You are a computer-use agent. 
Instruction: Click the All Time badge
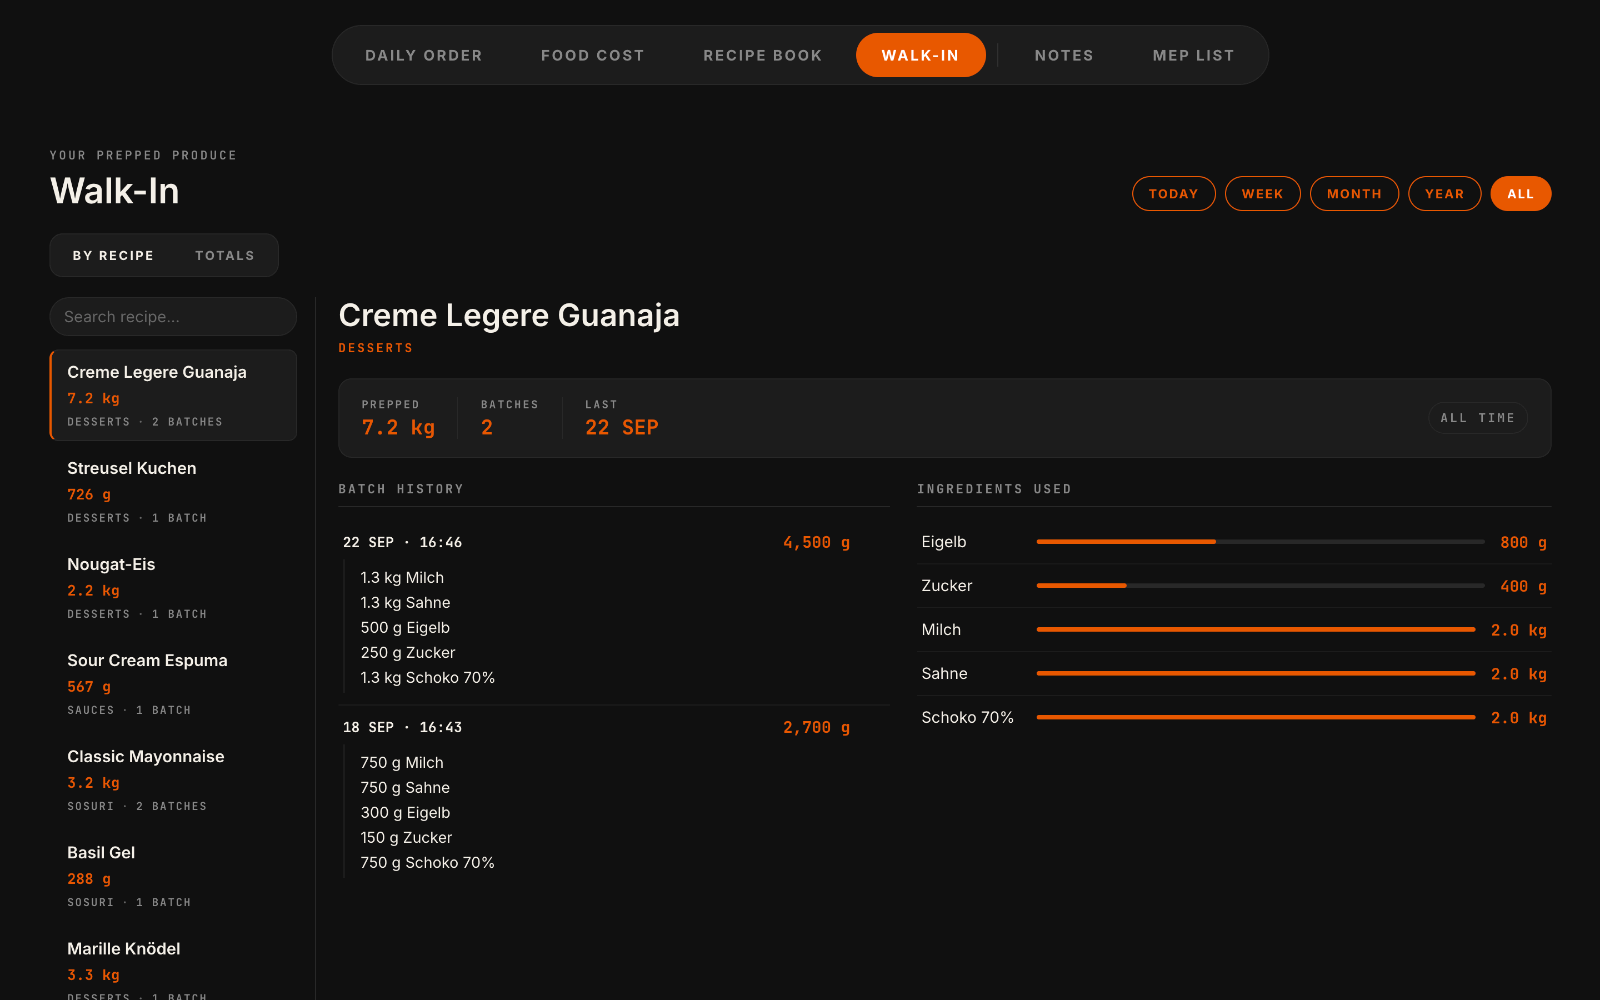click(x=1477, y=418)
